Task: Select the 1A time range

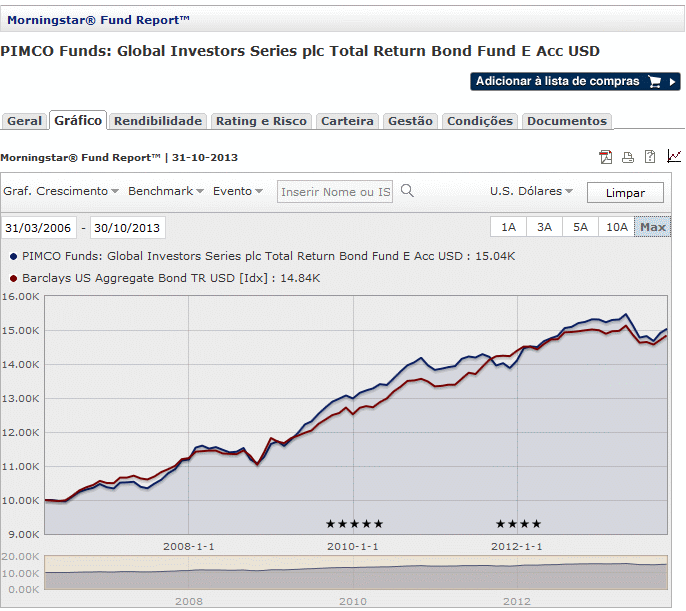Action: click(x=508, y=227)
